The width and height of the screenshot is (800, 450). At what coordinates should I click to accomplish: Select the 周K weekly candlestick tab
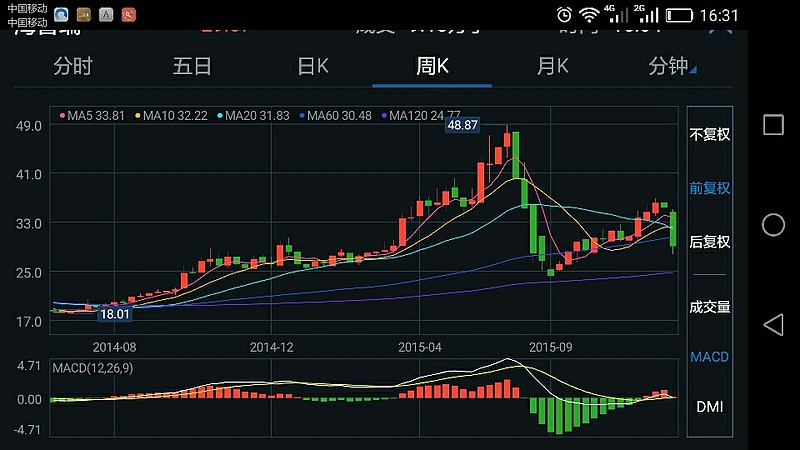click(432, 66)
